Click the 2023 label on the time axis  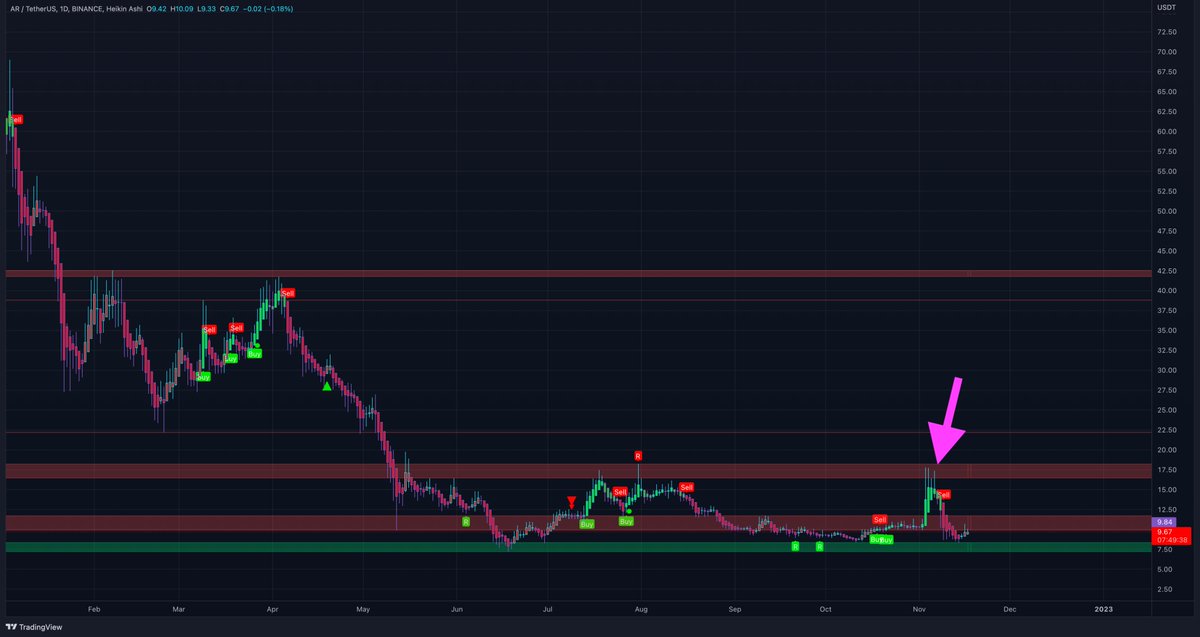(x=1104, y=608)
